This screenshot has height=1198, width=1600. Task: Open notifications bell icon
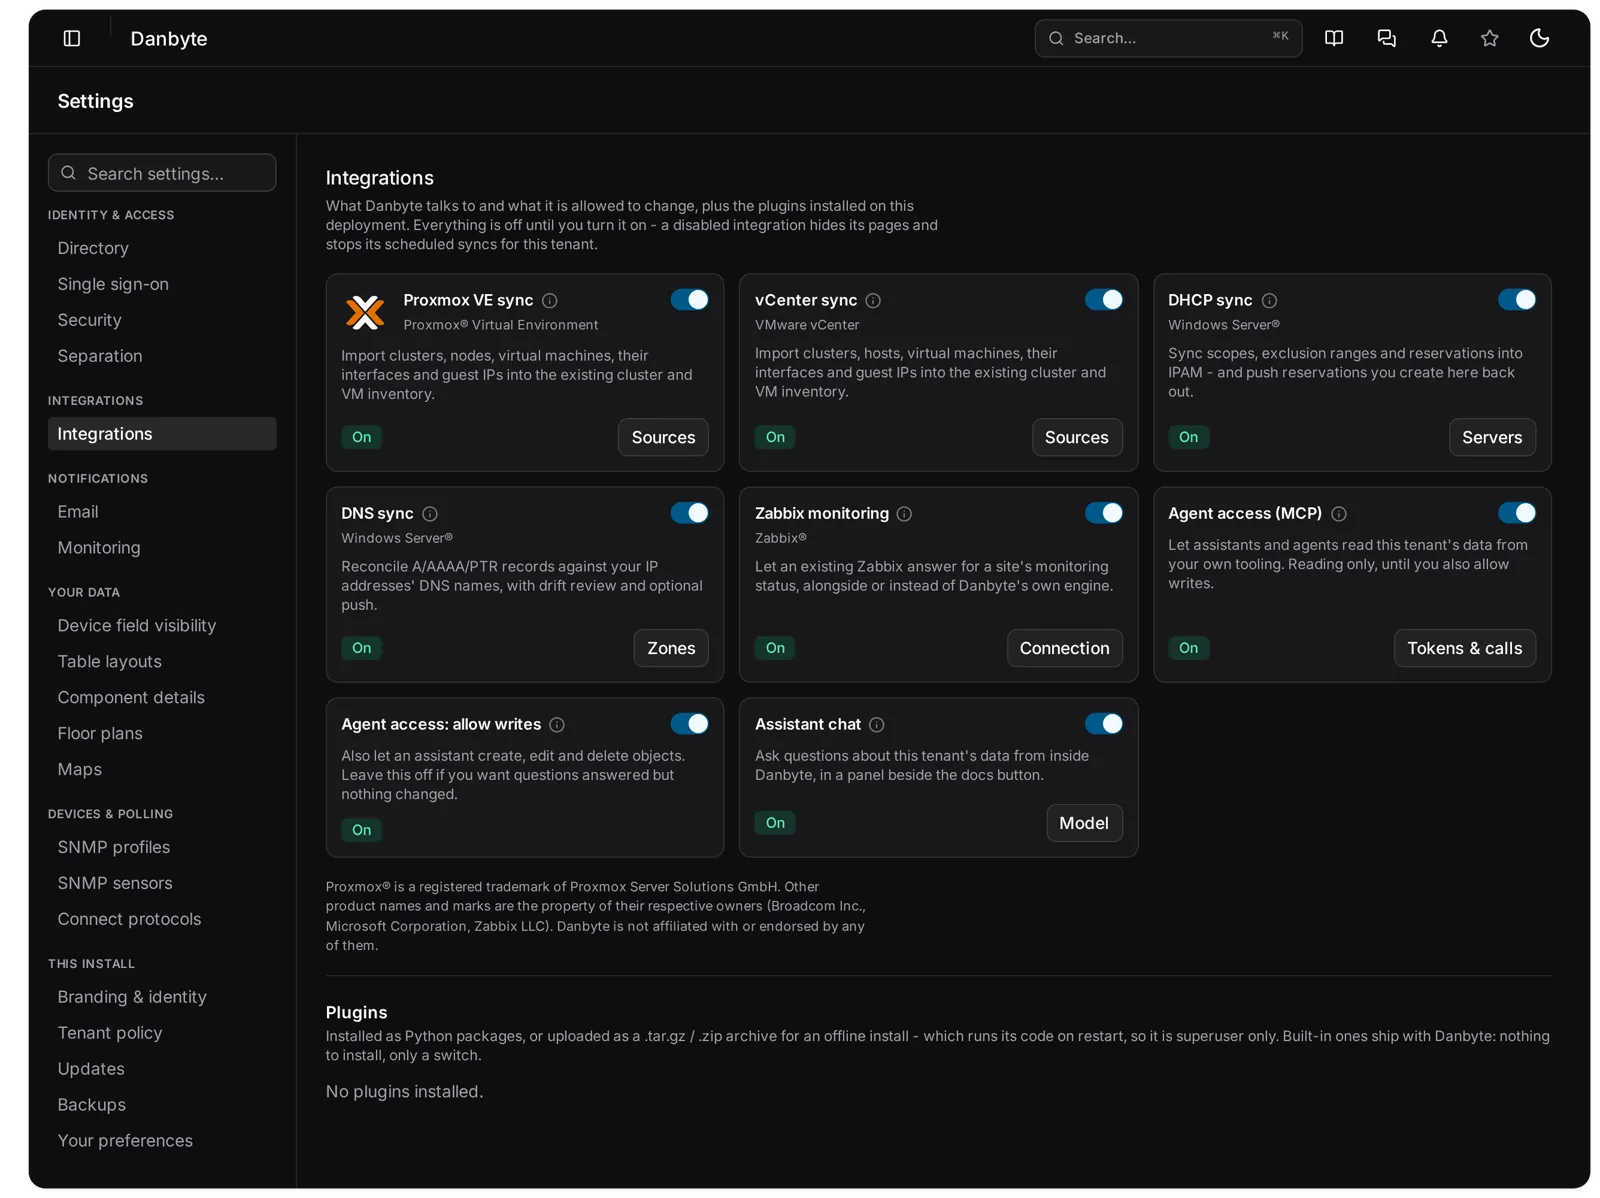(x=1438, y=38)
